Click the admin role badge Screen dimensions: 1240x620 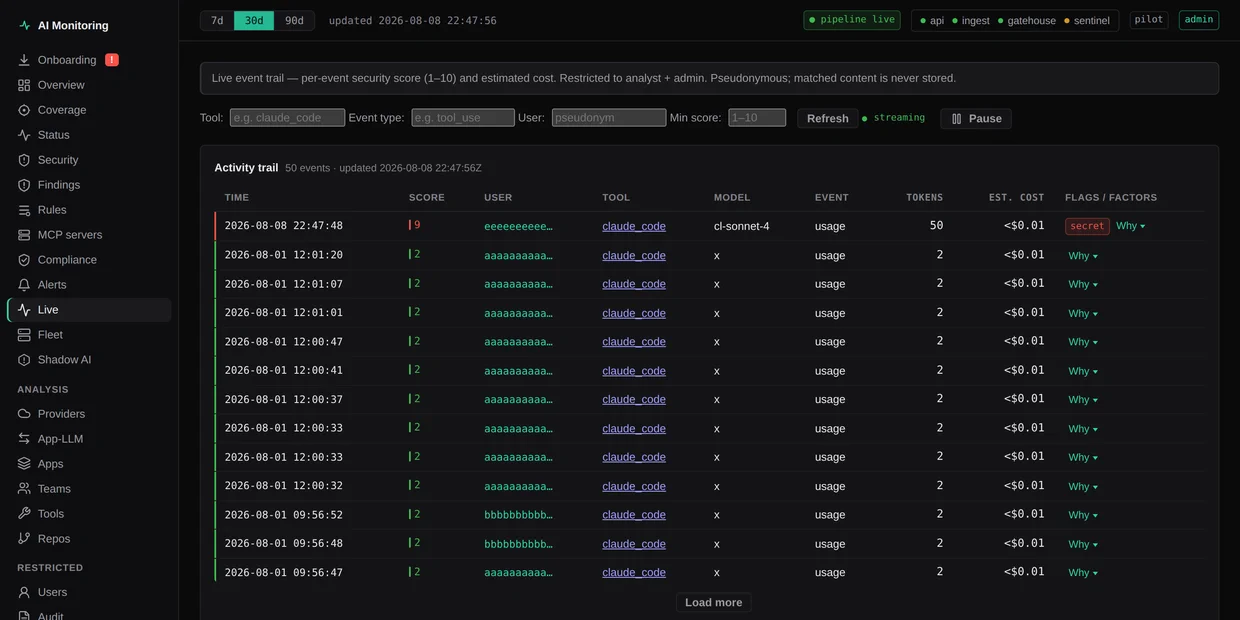coord(1199,20)
